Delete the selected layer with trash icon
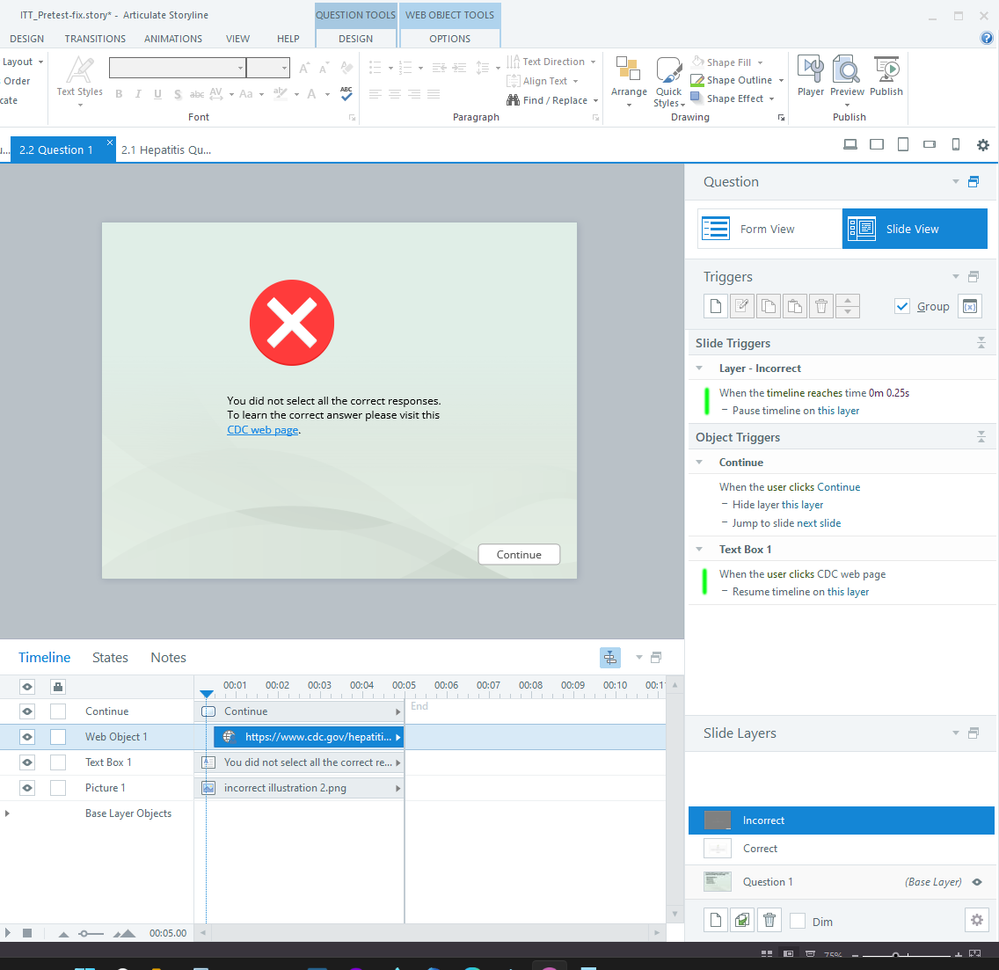Viewport: 999px width, 970px height. point(769,921)
